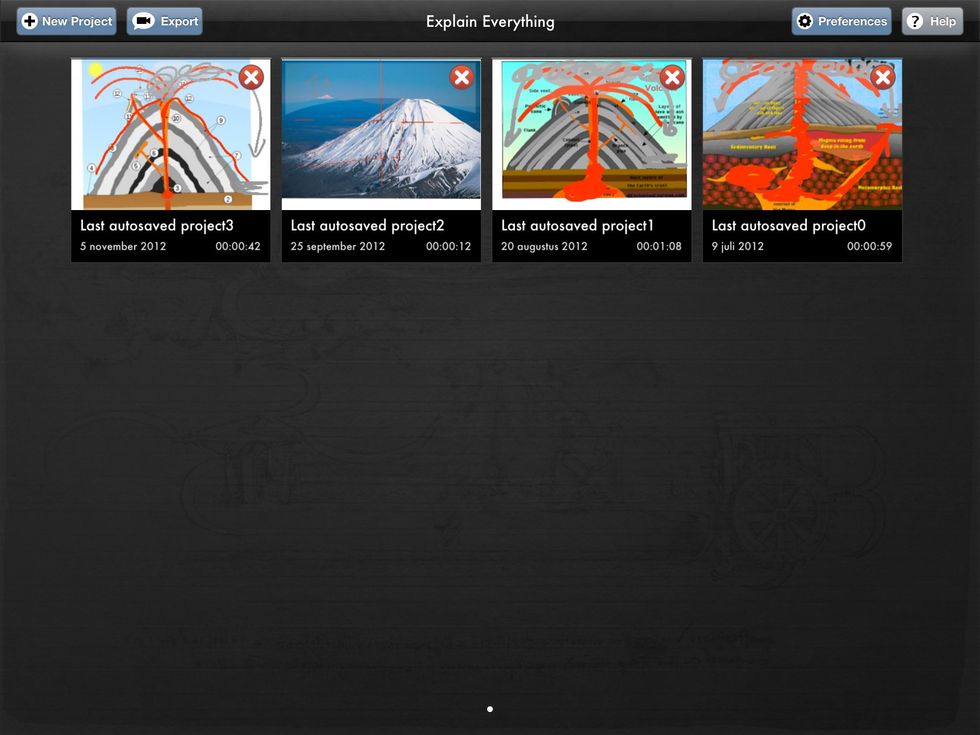Screen dimensions: 980x735
Task: Open project3 volcano drawing thumbnail
Action: point(171,134)
